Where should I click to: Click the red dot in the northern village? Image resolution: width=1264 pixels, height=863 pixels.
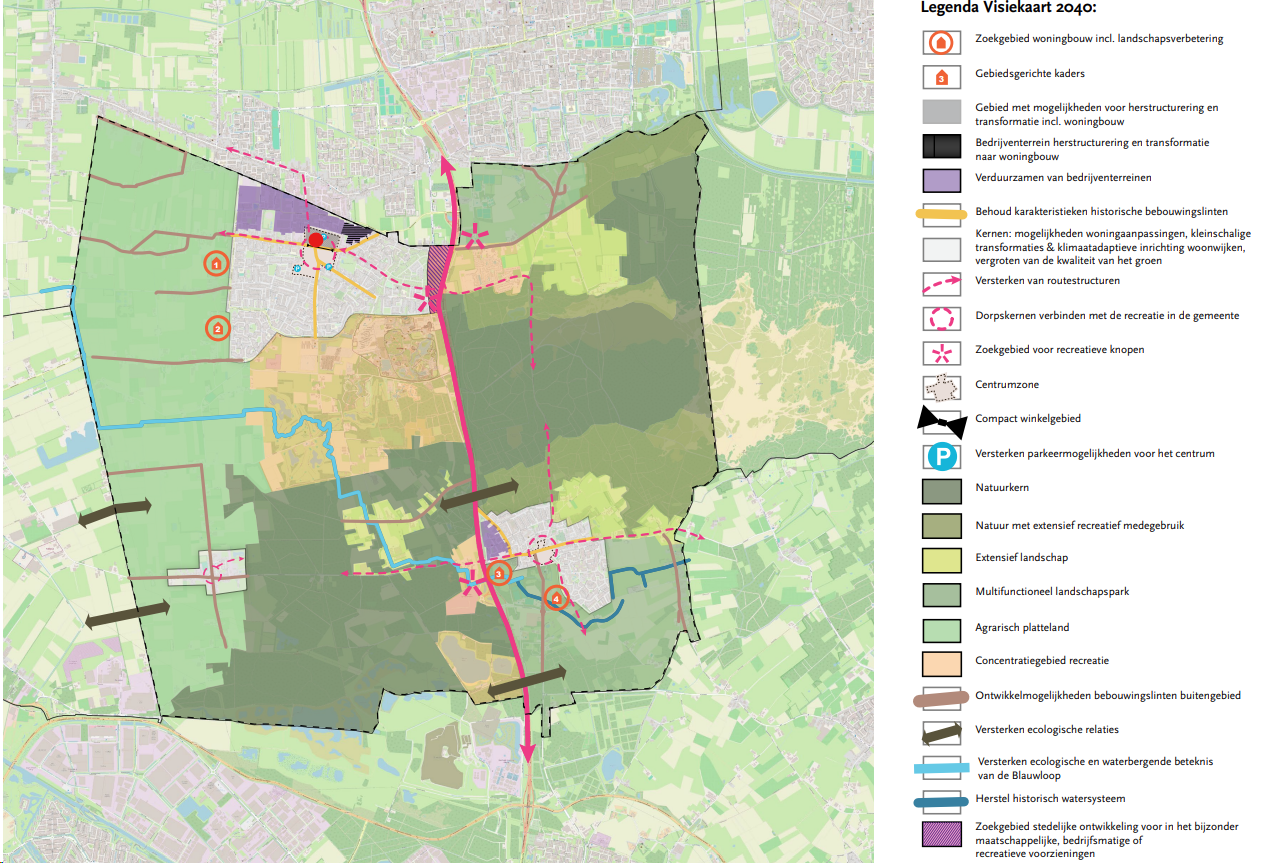(316, 240)
